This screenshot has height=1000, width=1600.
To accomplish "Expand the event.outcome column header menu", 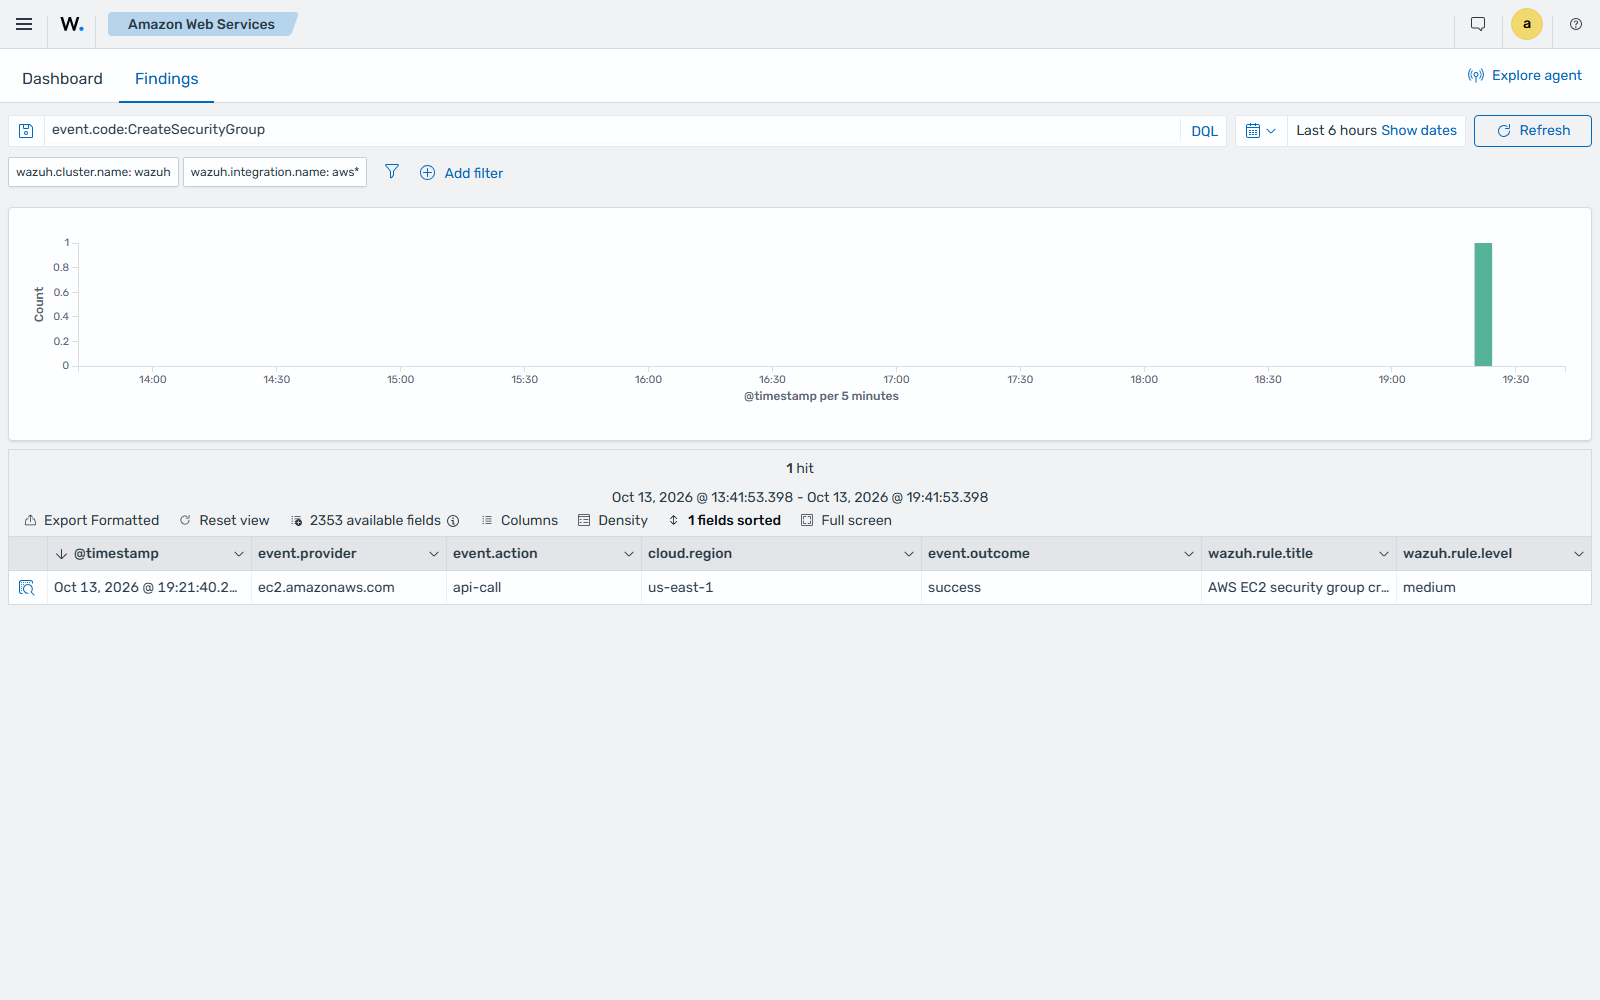I will click(1189, 554).
